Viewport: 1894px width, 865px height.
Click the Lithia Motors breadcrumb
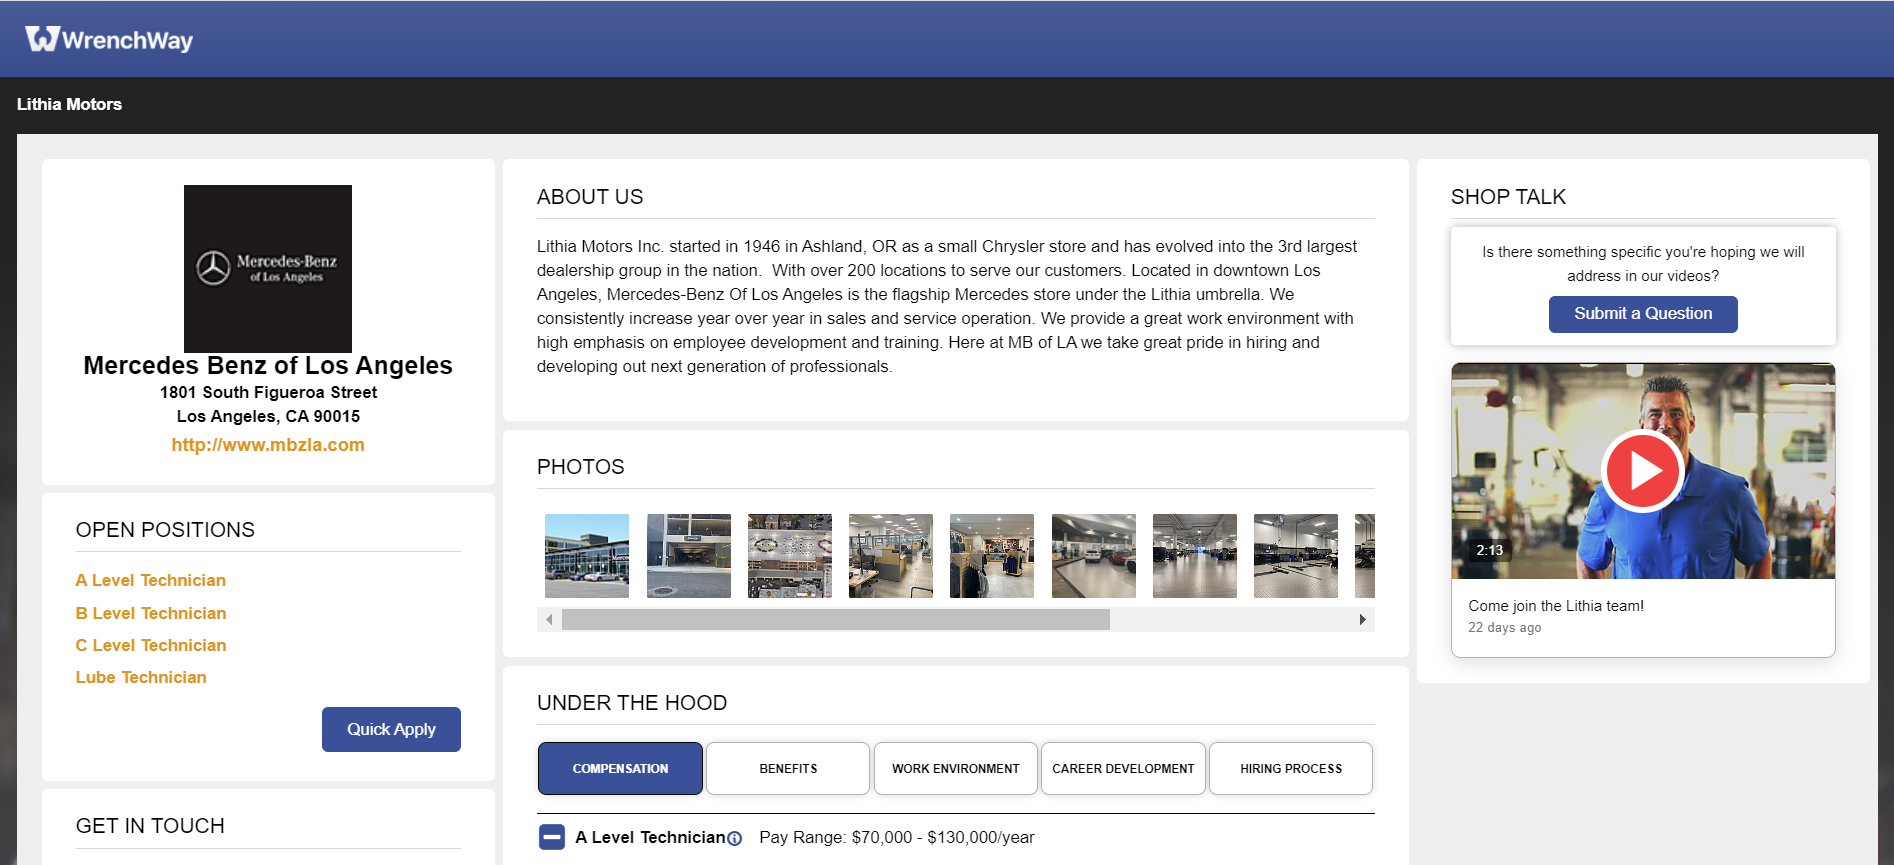pos(69,104)
